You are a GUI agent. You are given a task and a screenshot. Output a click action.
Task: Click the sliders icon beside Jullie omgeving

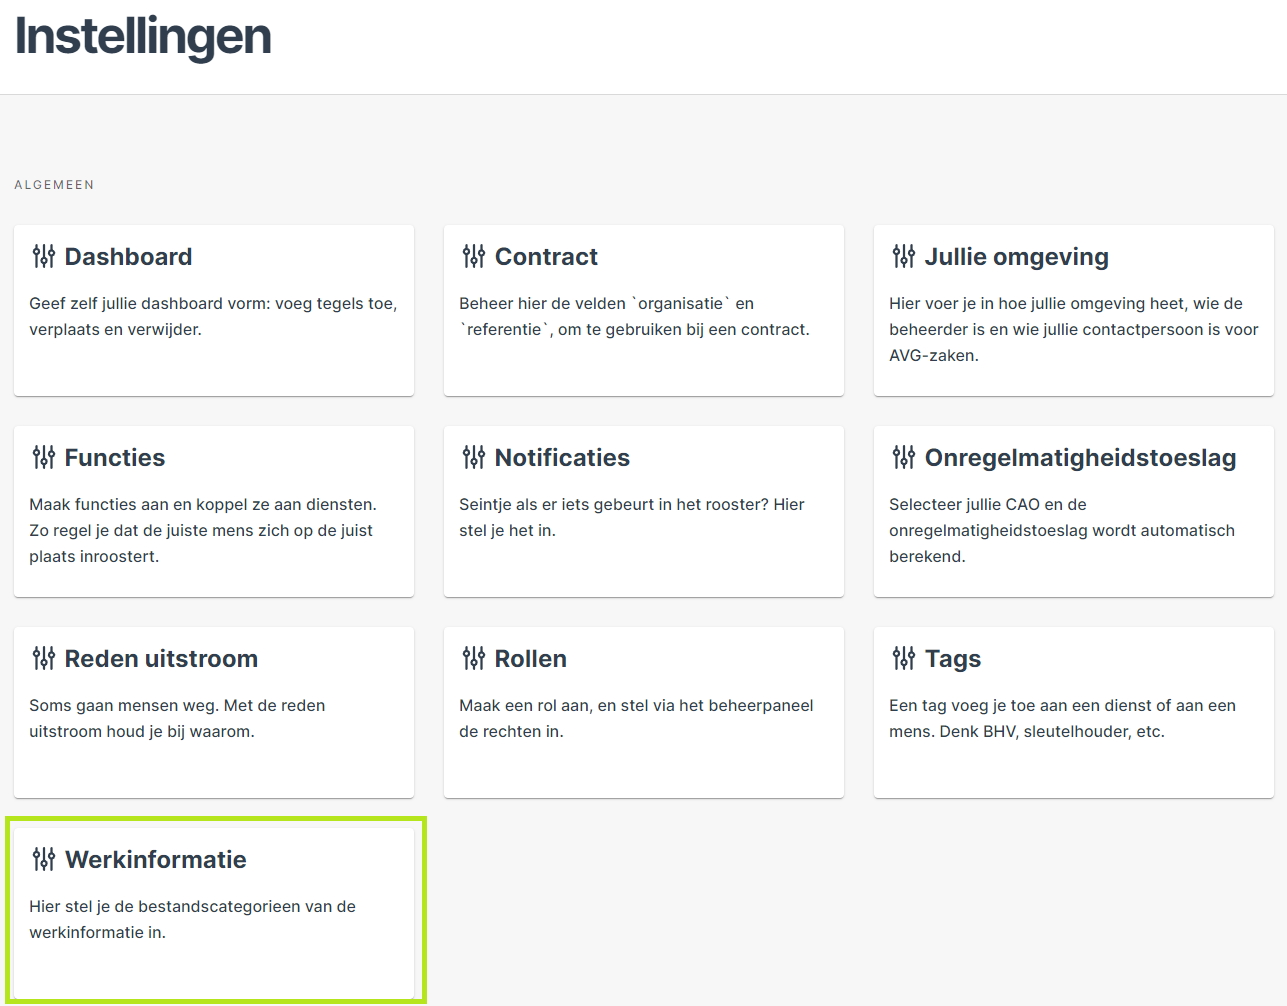point(904,257)
